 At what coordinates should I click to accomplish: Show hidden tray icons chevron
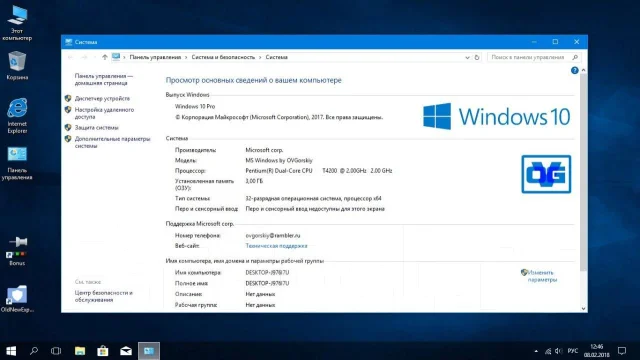click(536, 351)
